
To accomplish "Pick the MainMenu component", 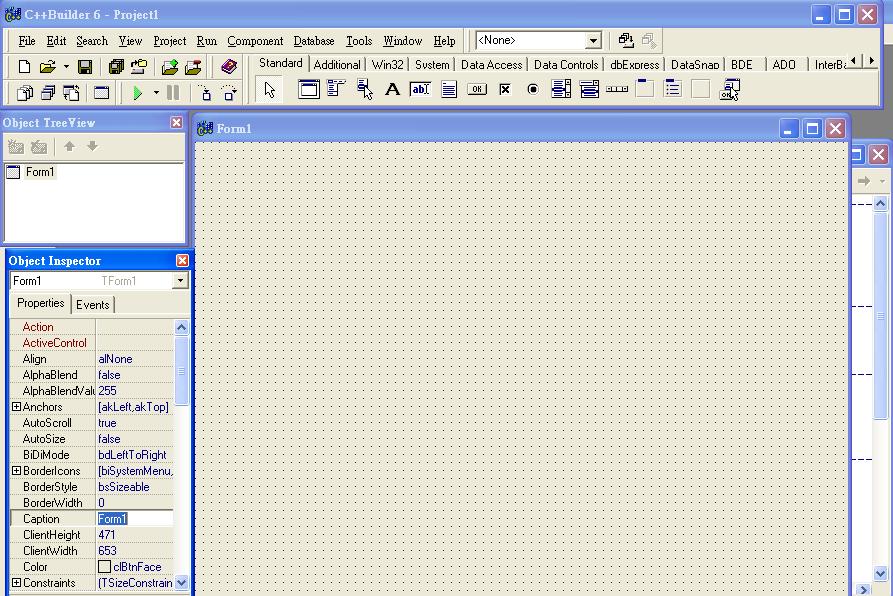I will (337, 89).
